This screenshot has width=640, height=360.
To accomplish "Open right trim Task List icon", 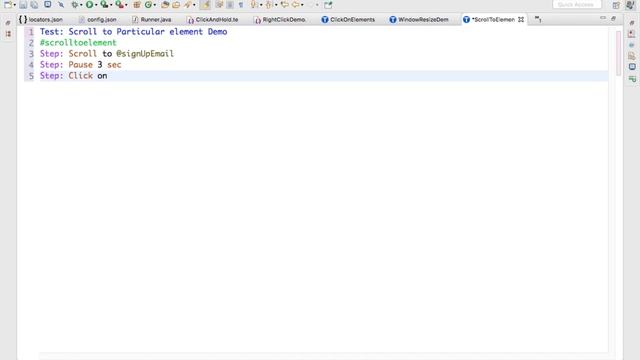I will (x=632, y=34).
